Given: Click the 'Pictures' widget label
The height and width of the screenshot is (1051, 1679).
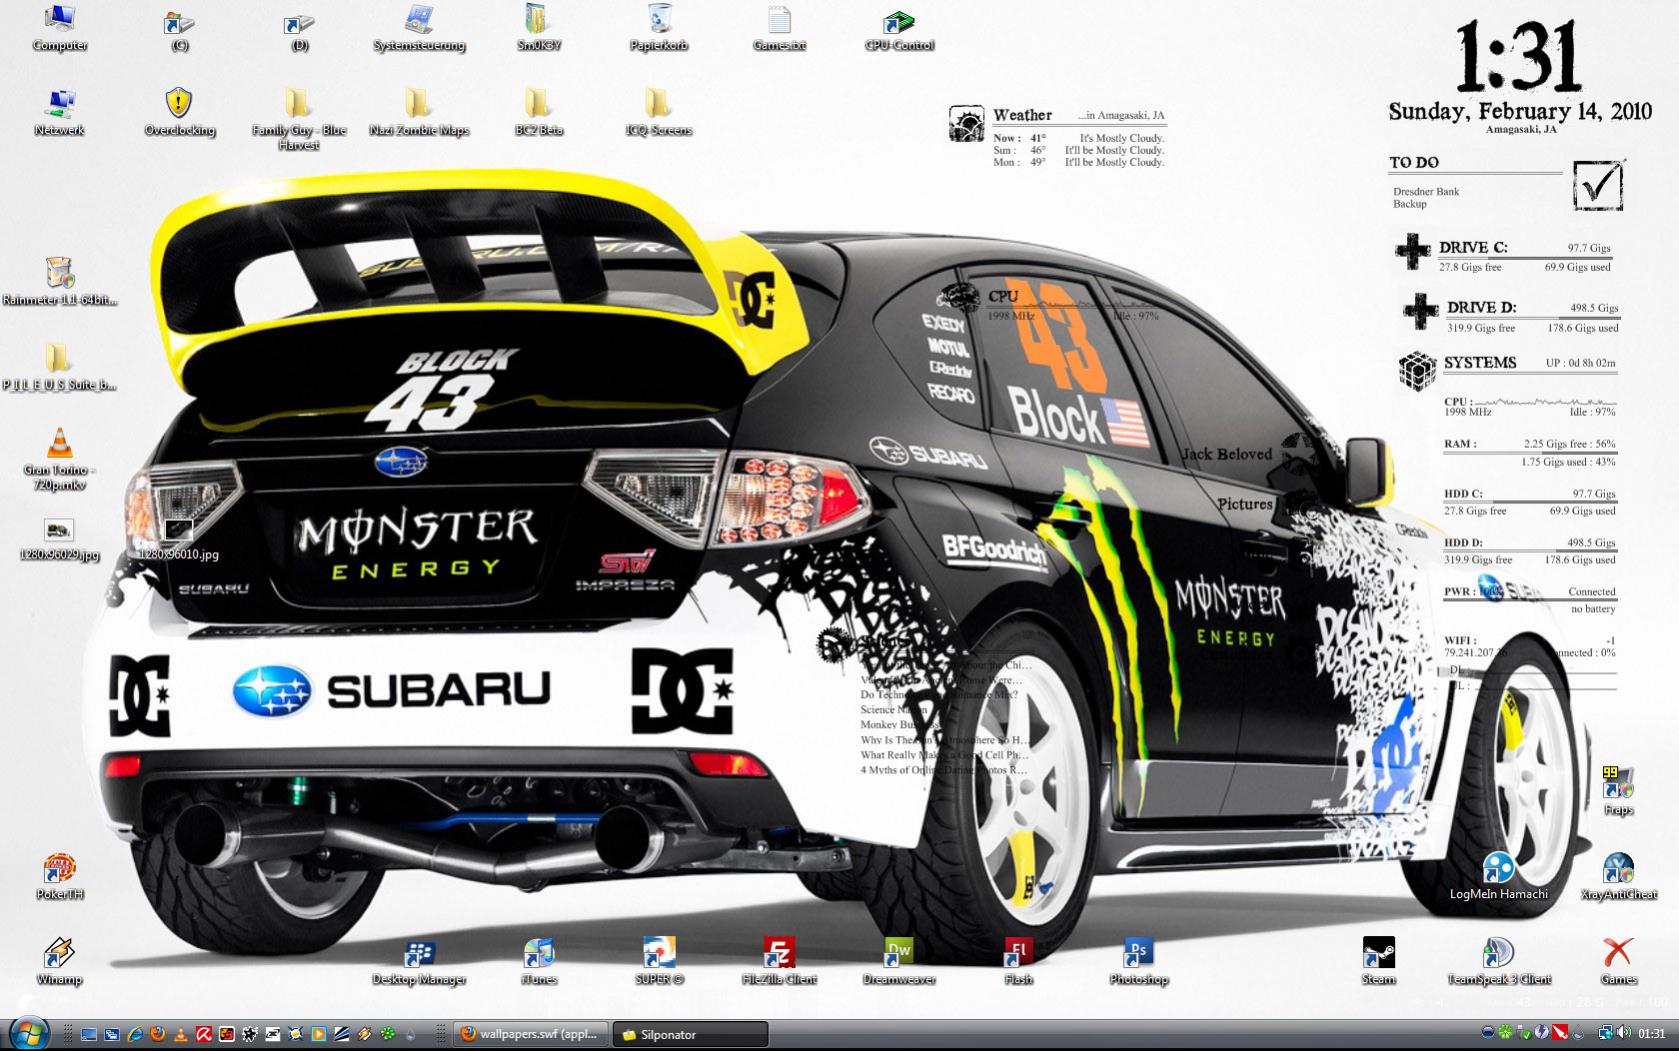Looking at the screenshot, I should (x=1245, y=504).
